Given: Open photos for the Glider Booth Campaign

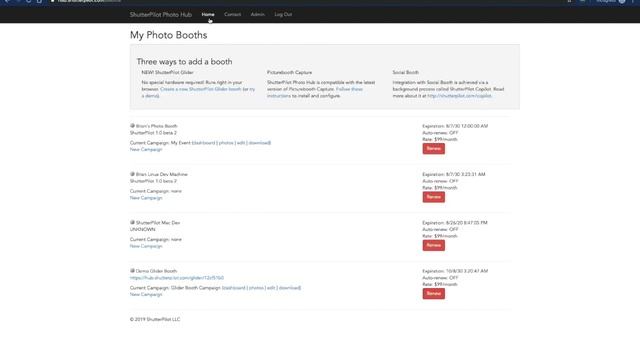Looking at the screenshot, I should (x=256, y=288).
